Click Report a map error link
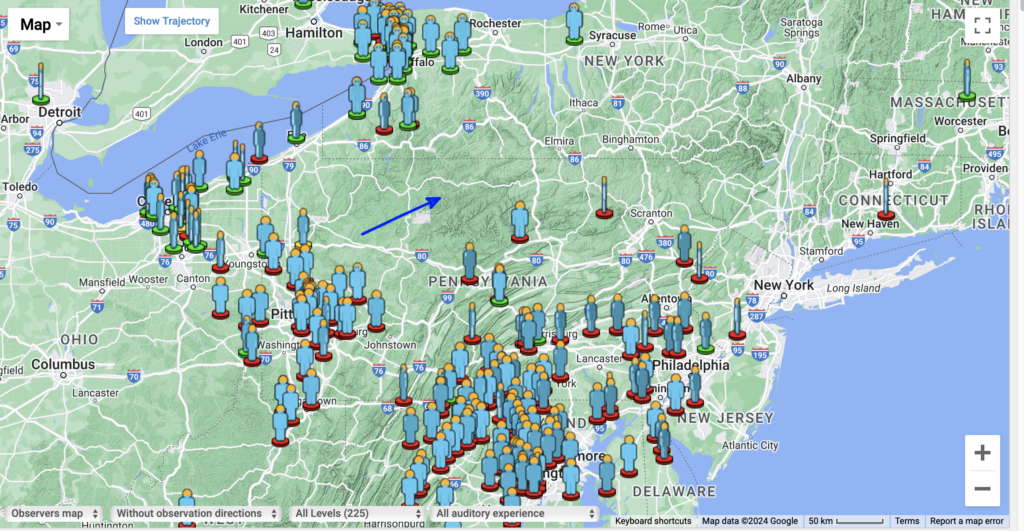This screenshot has height=531, width=1024. coord(966,521)
